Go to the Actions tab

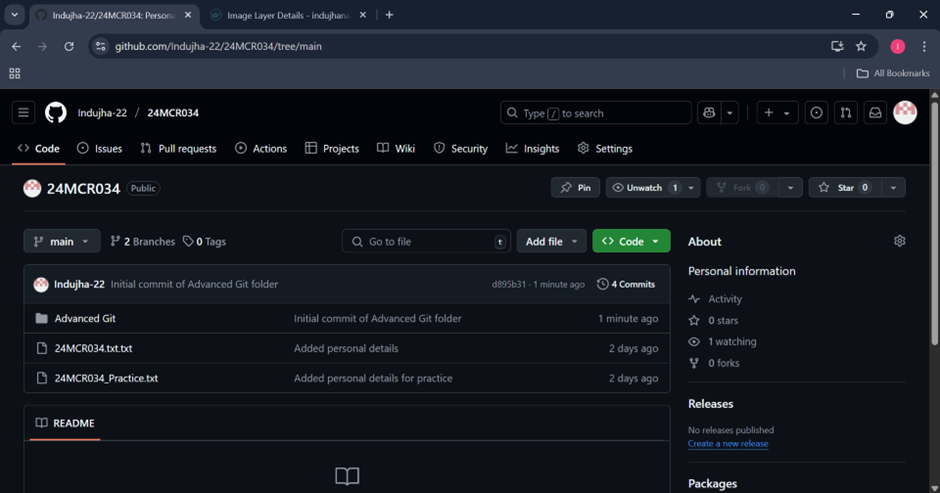coord(261,149)
